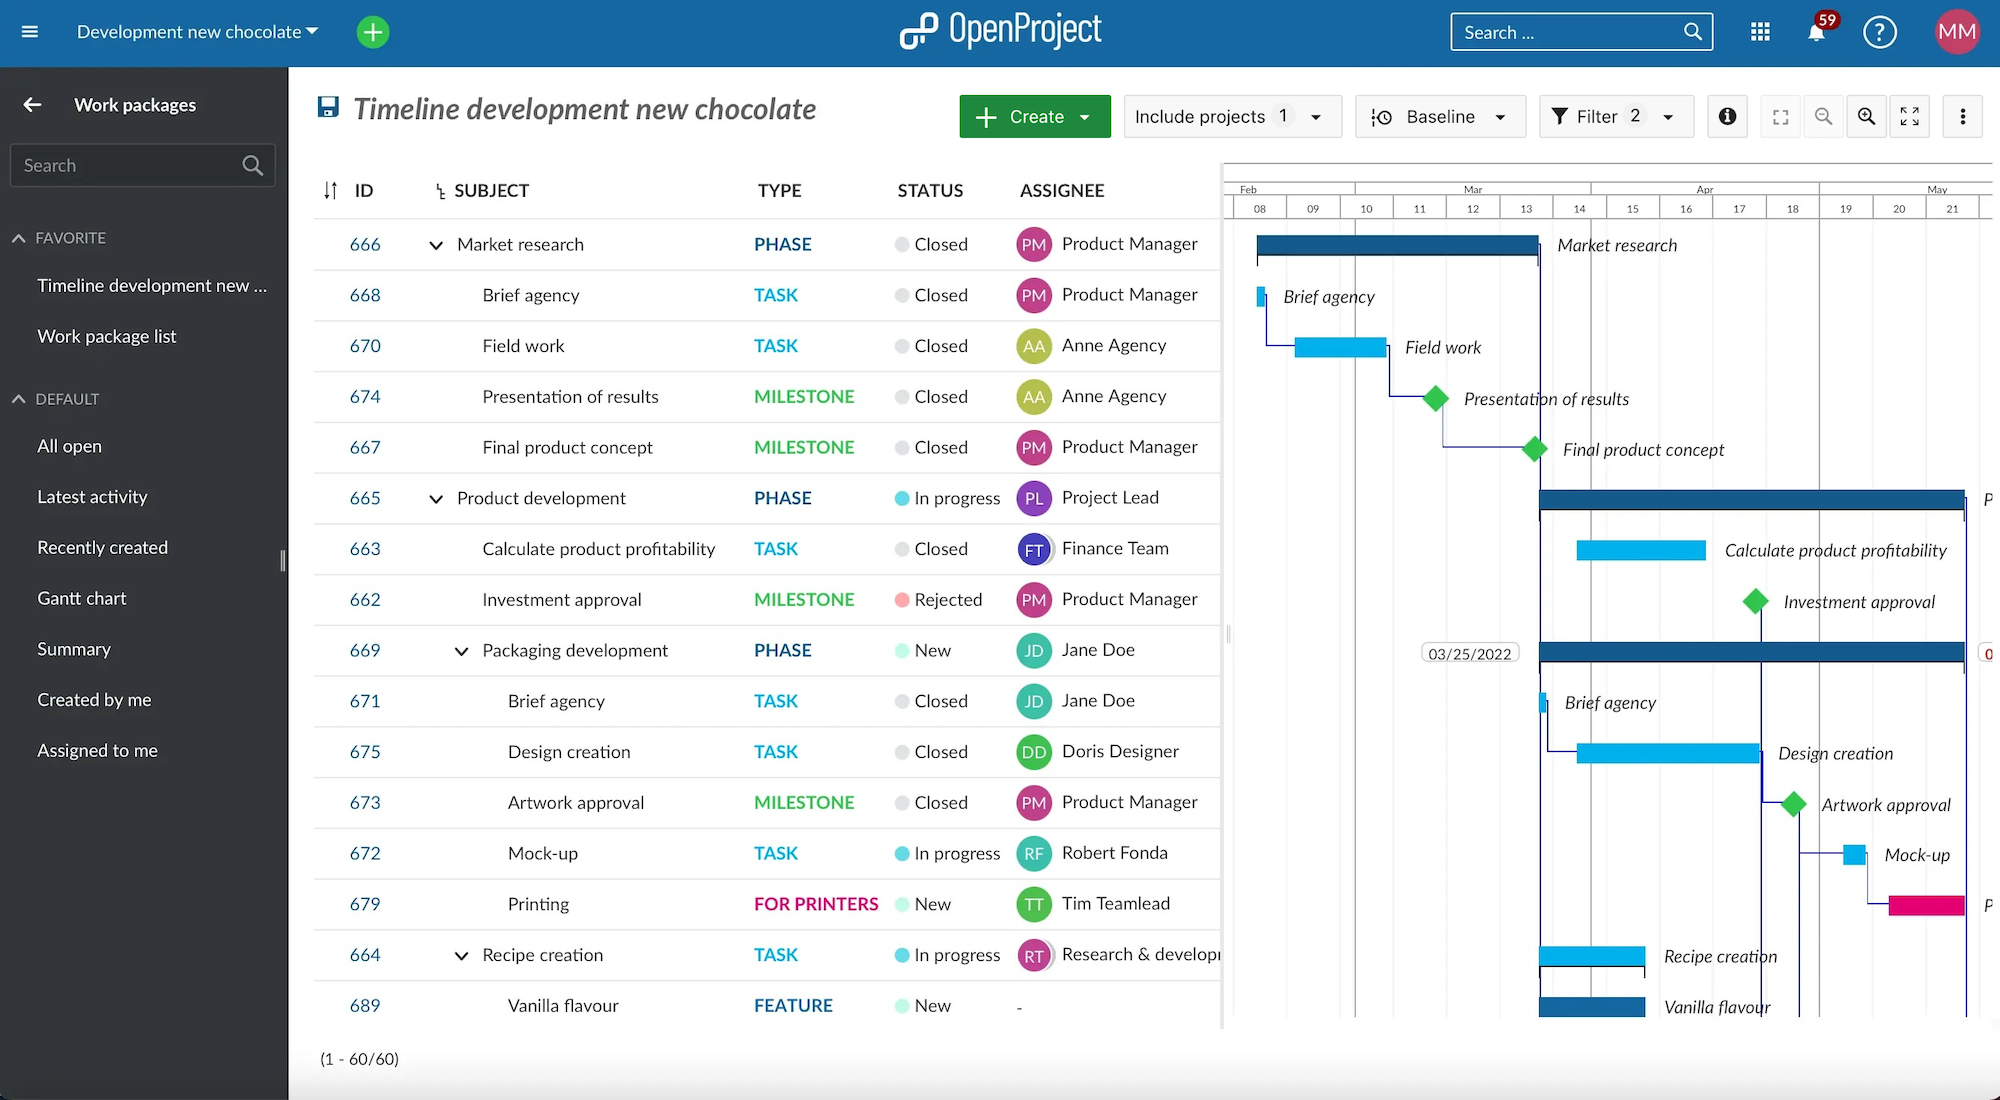Select Work package list sidebar item

coord(106,335)
